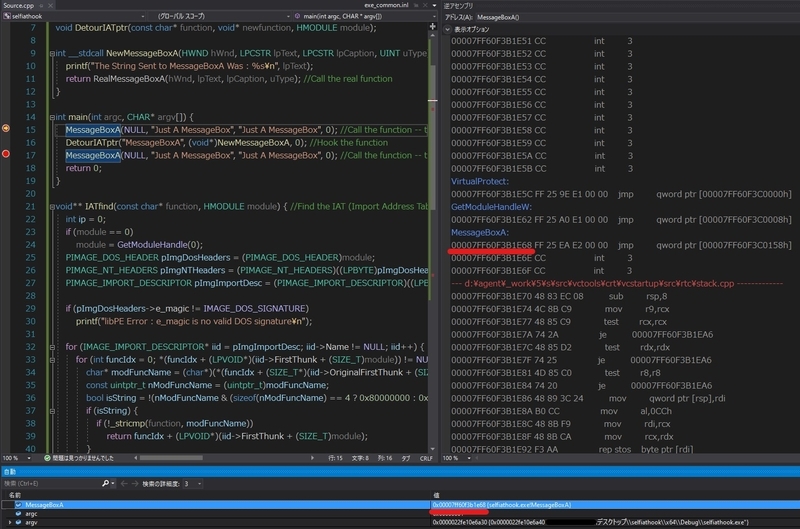Select the MessageBoxA row in Autos
This screenshot has width=800, height=529.
click(400, 505)
